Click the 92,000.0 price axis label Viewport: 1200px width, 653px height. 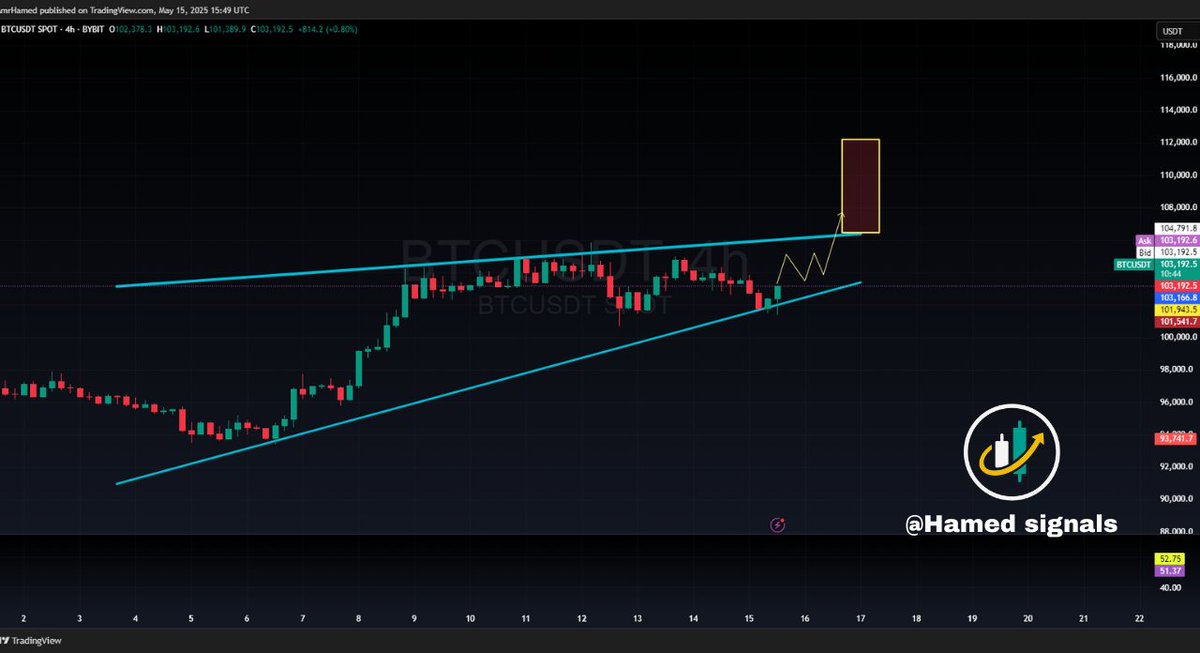[x=1177, y=466]
